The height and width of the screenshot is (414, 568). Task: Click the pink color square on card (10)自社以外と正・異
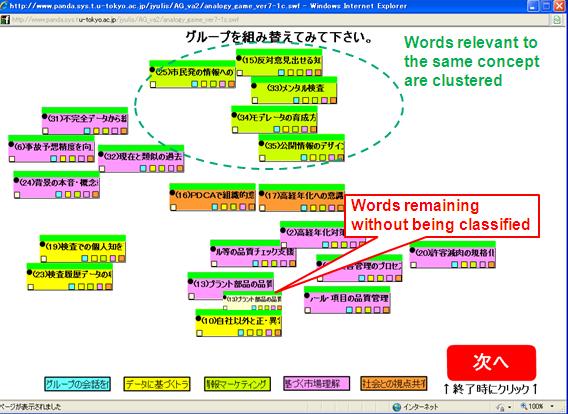point(269,333)
